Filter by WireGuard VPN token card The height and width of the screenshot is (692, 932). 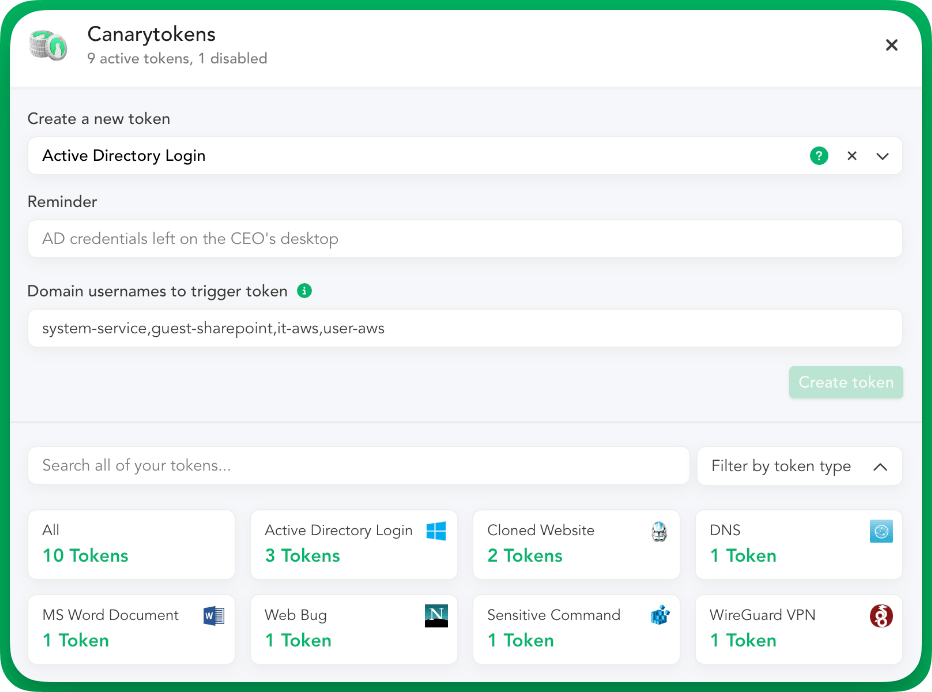point(799,630)
